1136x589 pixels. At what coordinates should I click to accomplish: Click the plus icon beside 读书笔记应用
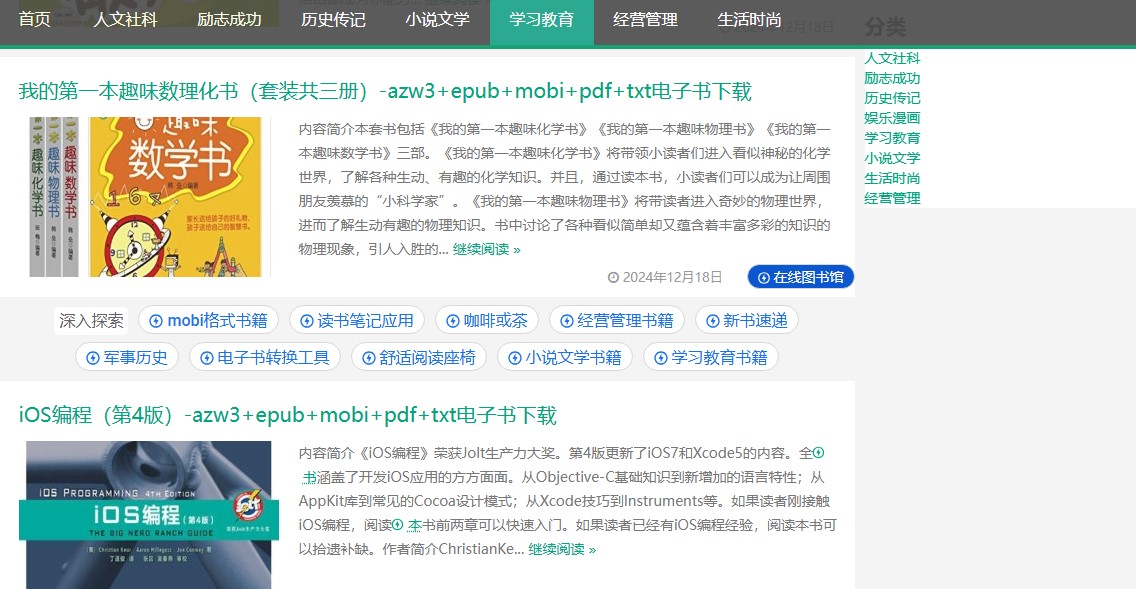[x=305, y=320]
